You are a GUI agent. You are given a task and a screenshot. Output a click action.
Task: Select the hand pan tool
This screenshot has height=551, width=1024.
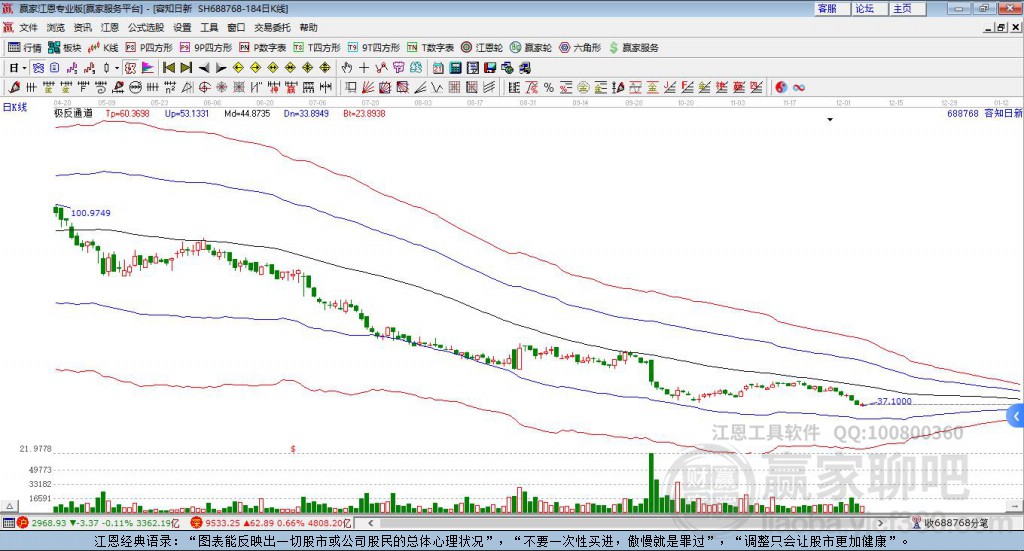tap(347, 68)
